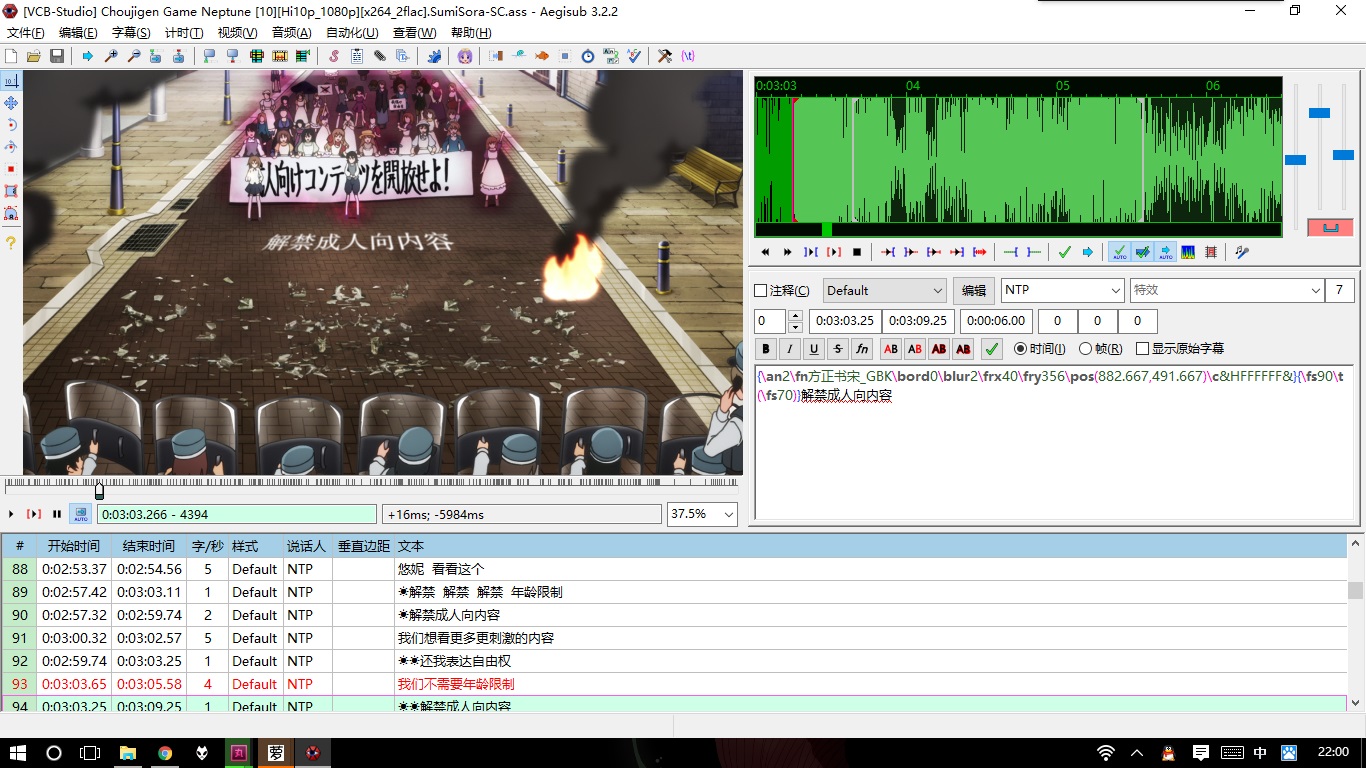The image size is (1366, 768).
Task: Increase layer number with up stepper
Action: (796, 316)
